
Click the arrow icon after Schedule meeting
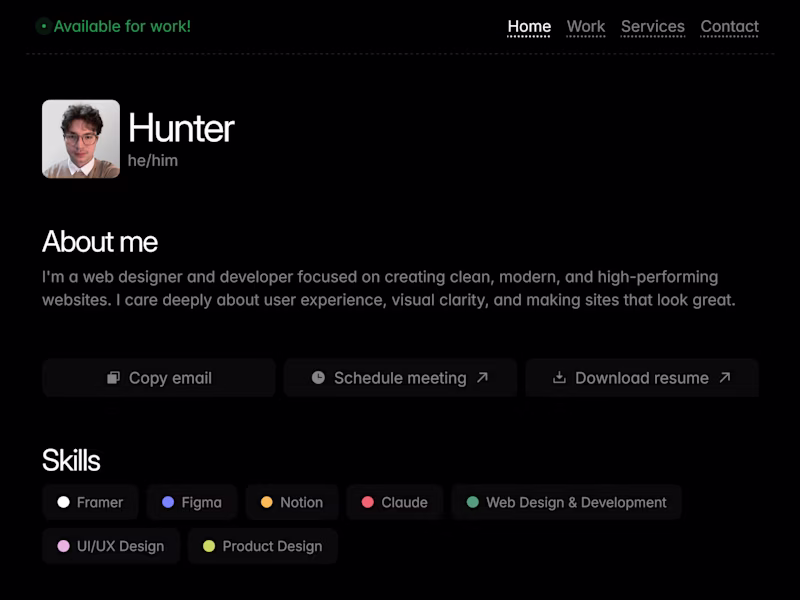pos(482,378)
